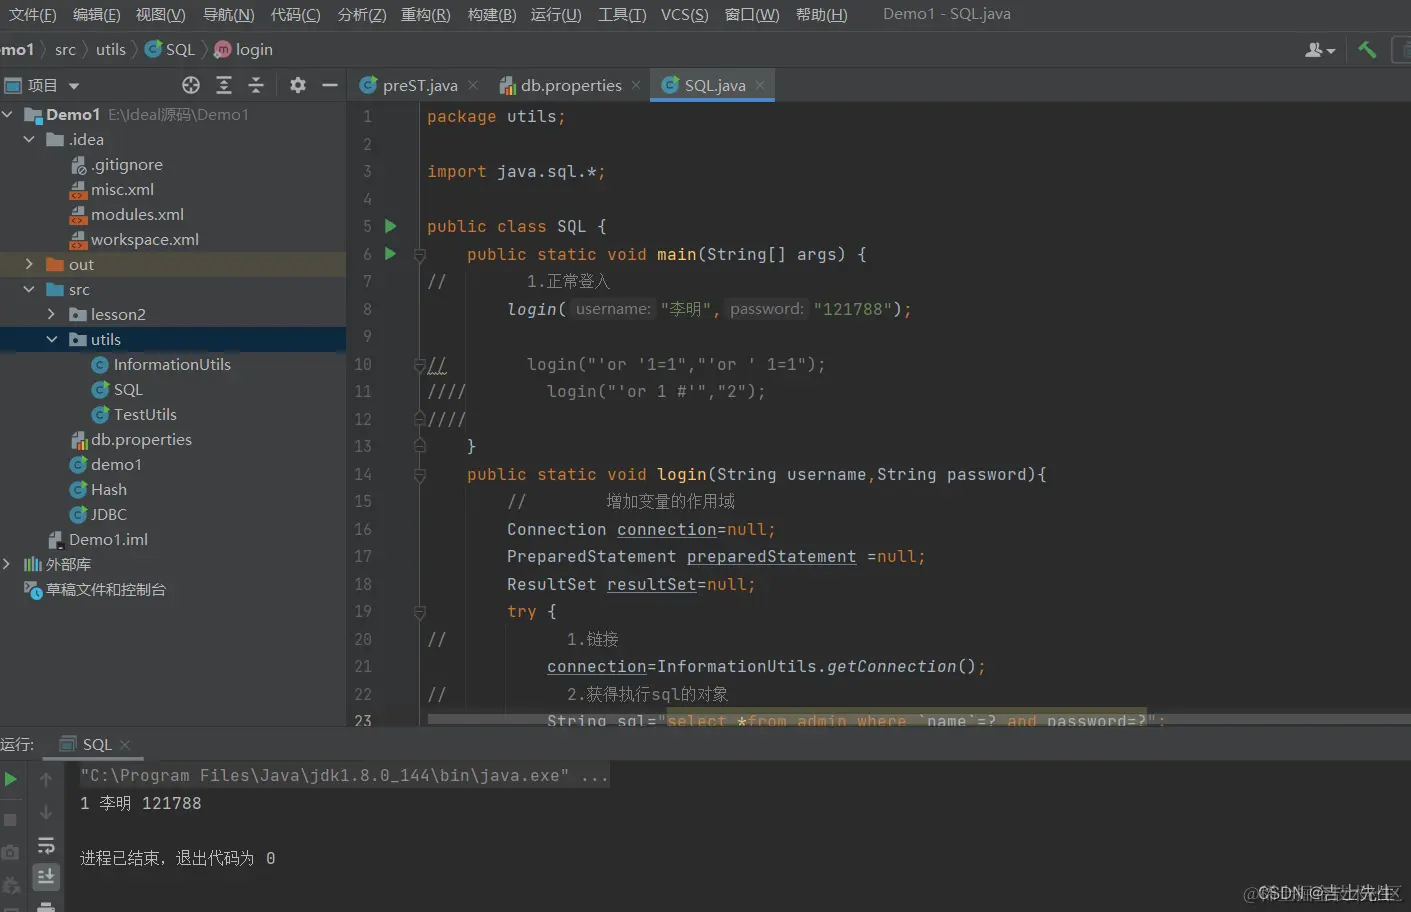Select .gitignore in project tree

point(126,164)
